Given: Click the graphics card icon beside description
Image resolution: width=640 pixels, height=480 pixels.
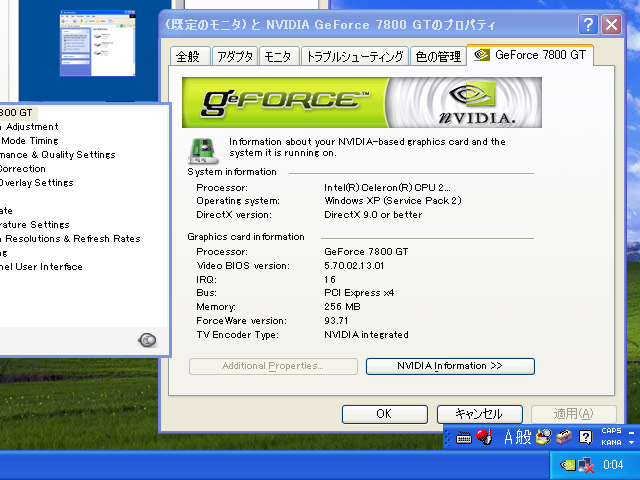Looking at the screenshot, I should tap(203, 151).
